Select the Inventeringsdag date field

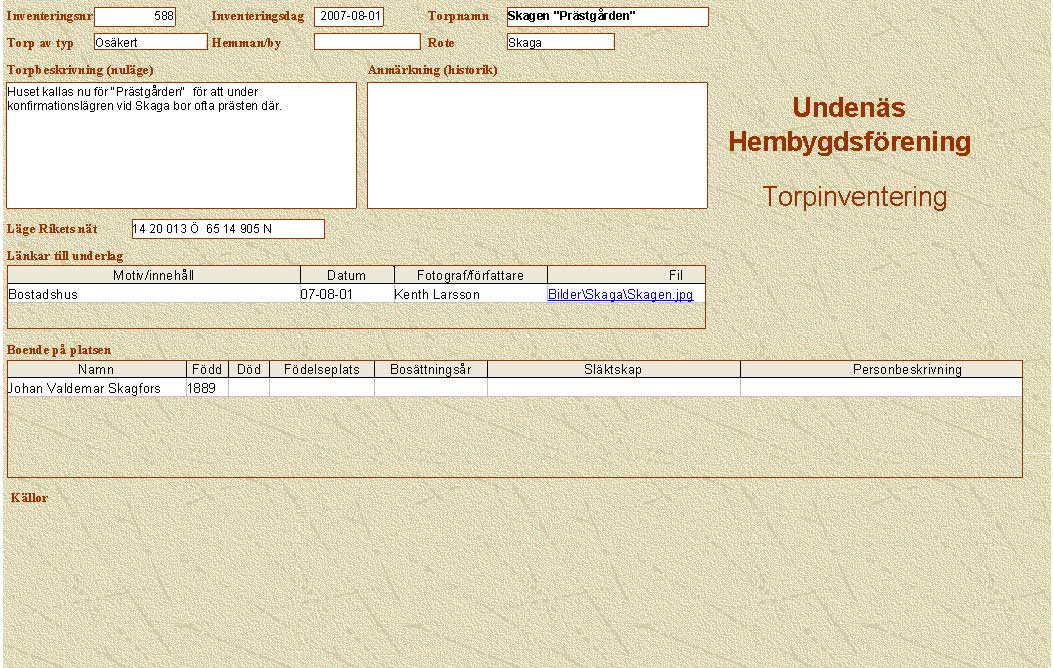click(349, 17)
